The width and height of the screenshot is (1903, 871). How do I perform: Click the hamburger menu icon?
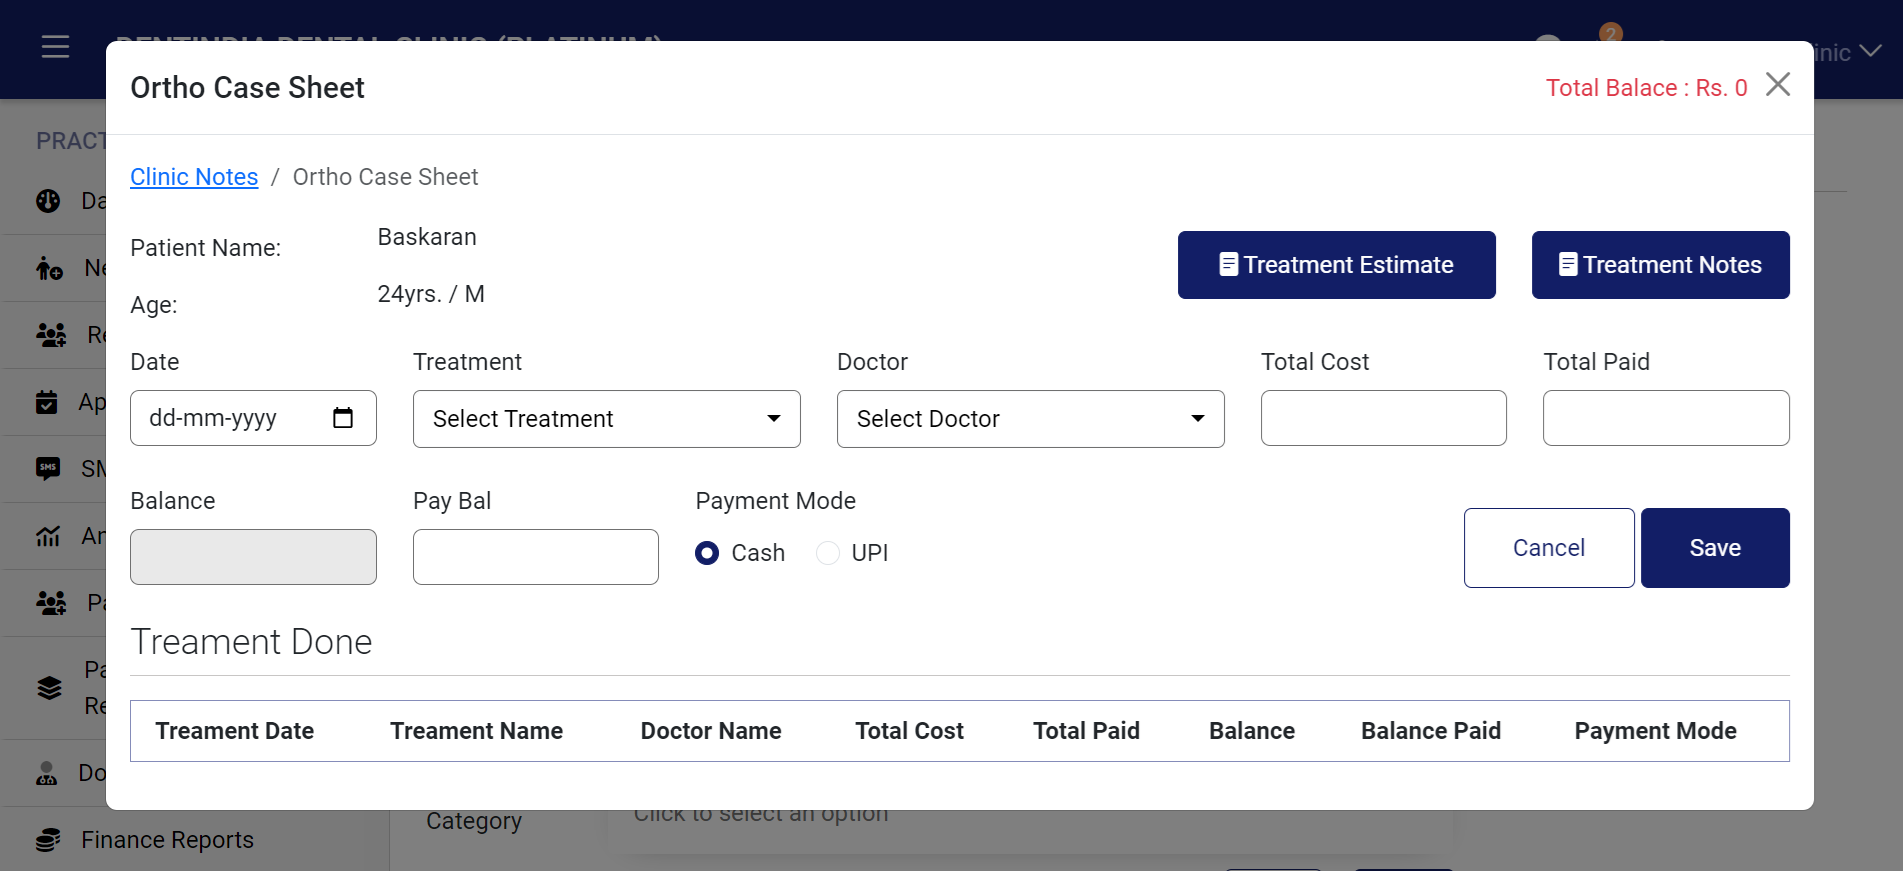pos(55,47)
